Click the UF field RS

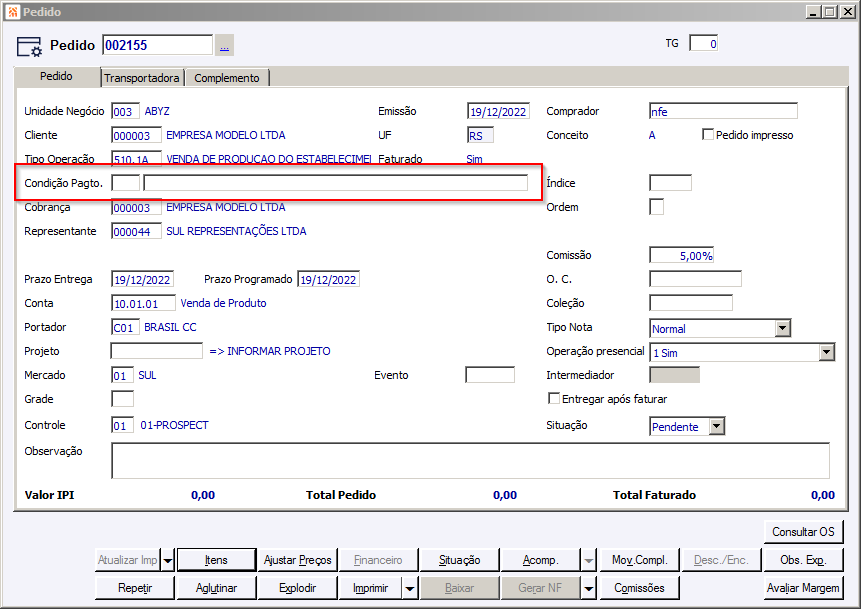tap(480, 135)
